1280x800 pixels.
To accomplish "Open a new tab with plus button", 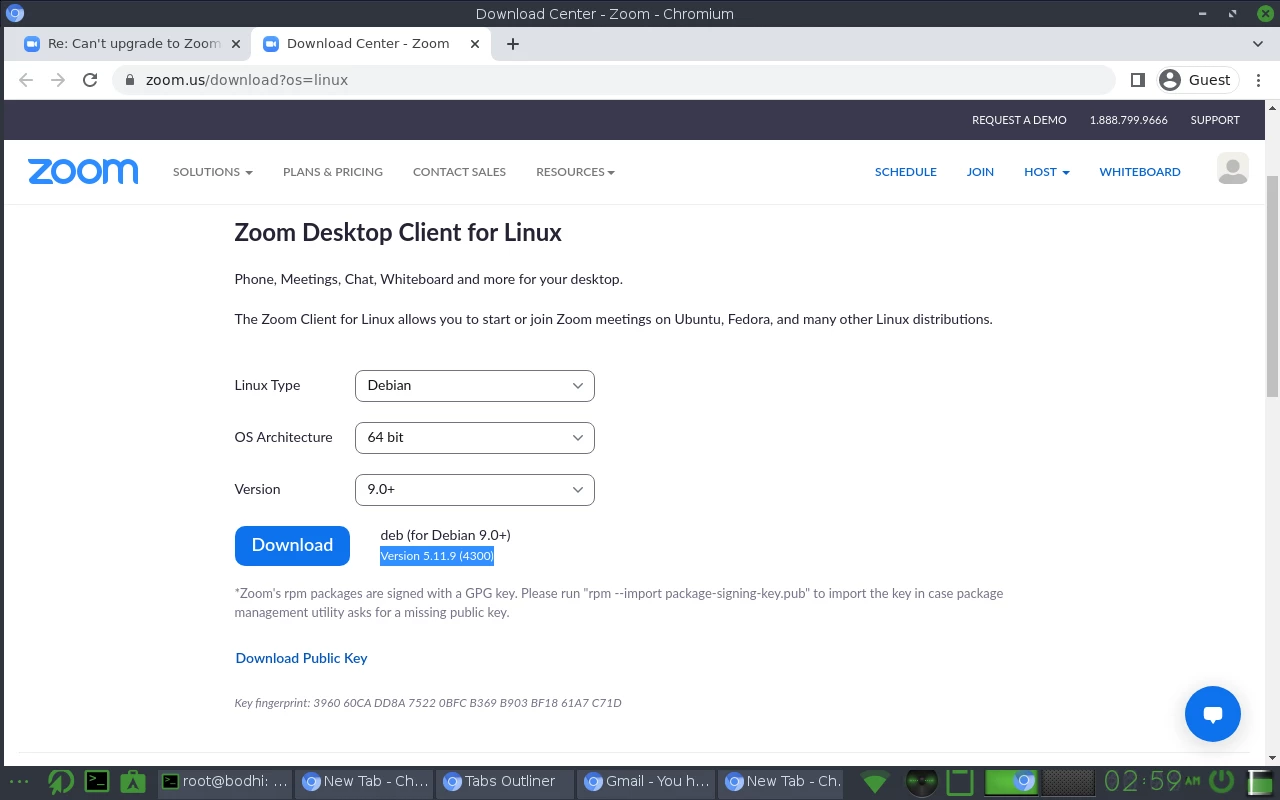I will [513, 44].
